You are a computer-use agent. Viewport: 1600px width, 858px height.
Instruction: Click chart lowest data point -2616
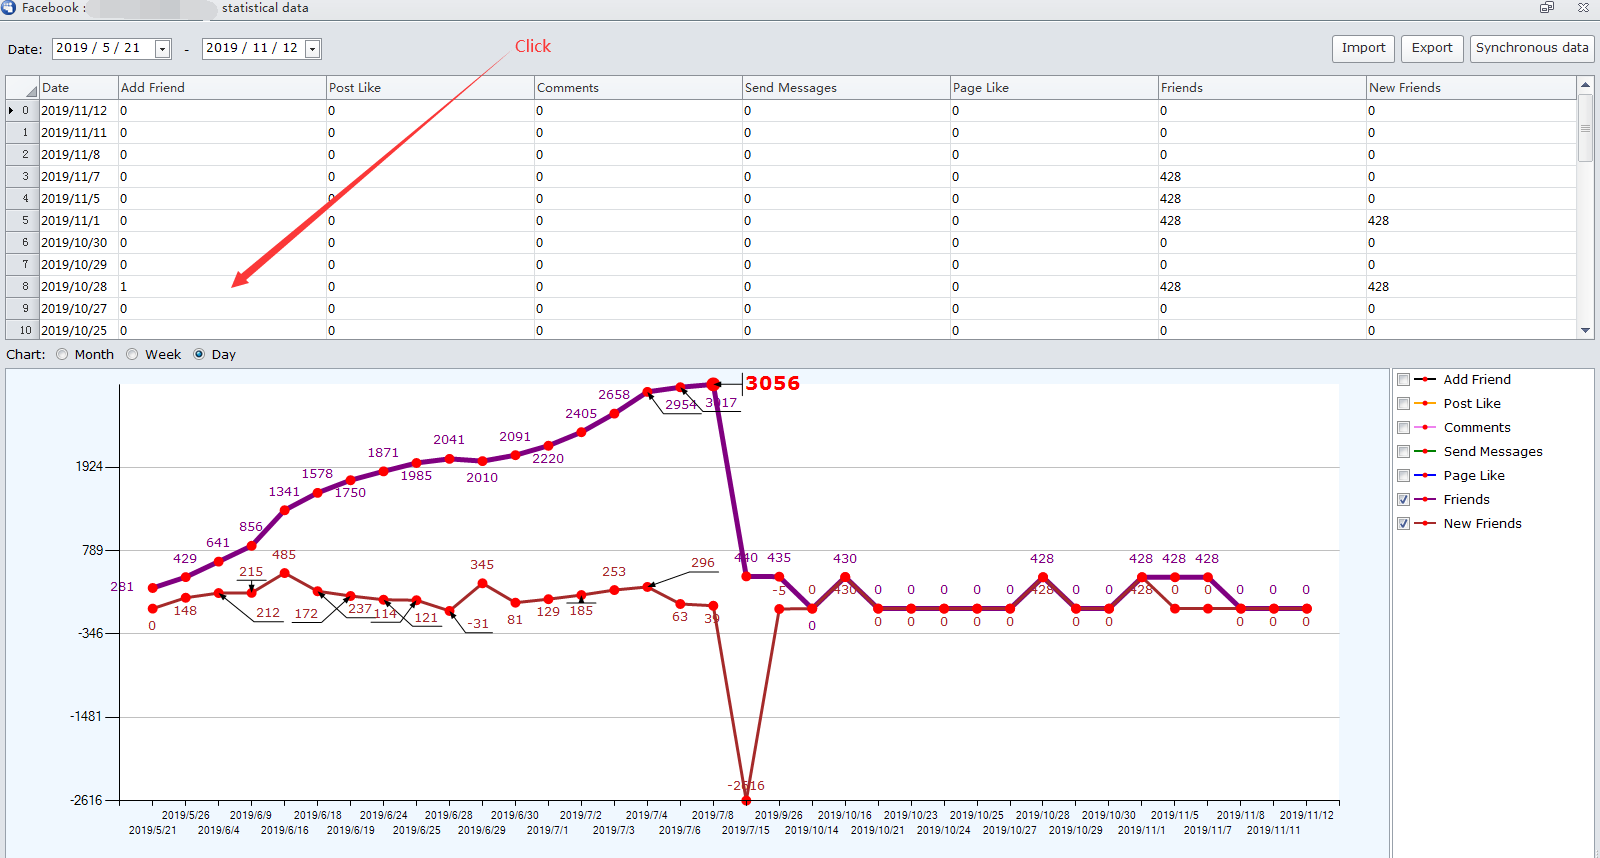click(746, 800)
